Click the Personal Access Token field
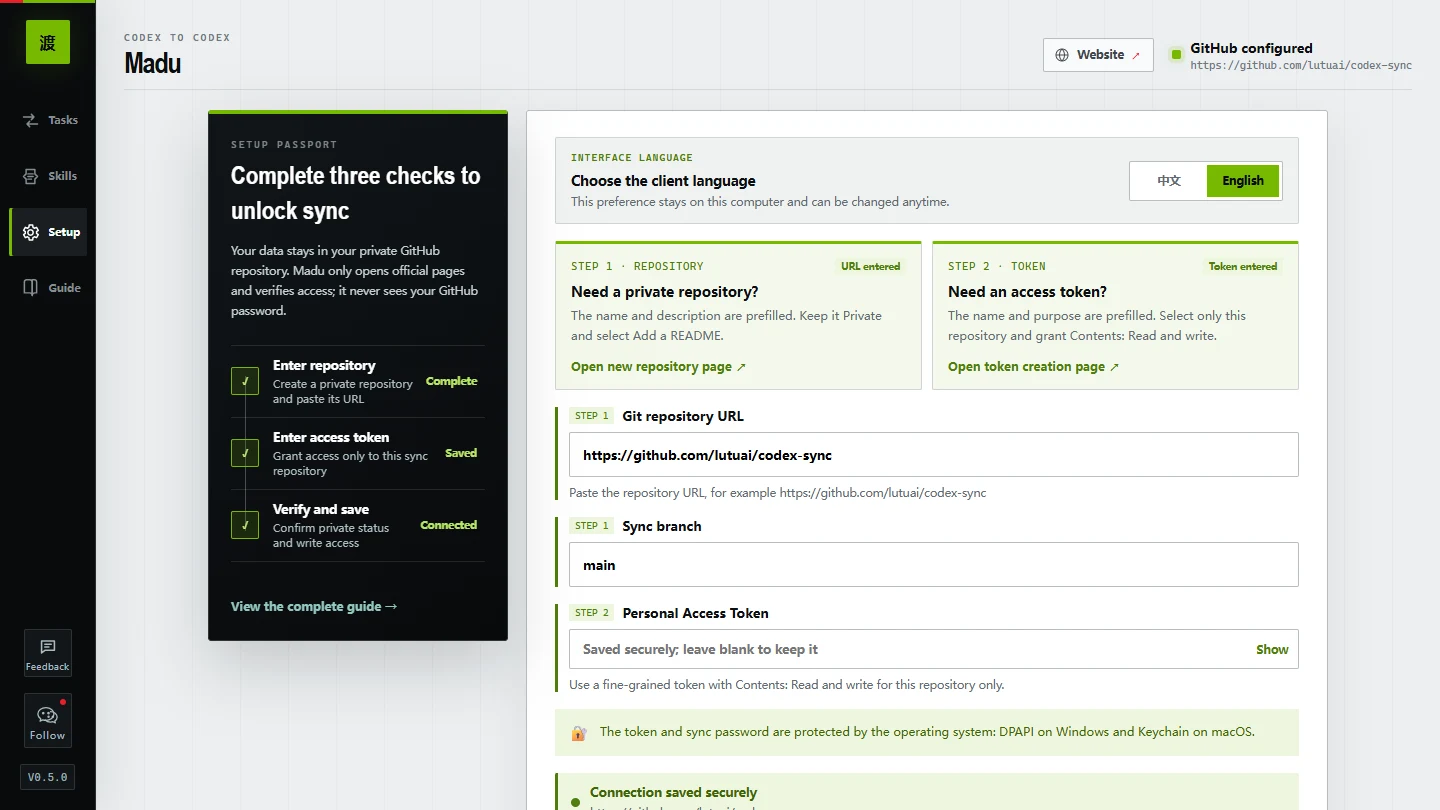Viewport: 1440px width, 810px height. pos(934,650)
